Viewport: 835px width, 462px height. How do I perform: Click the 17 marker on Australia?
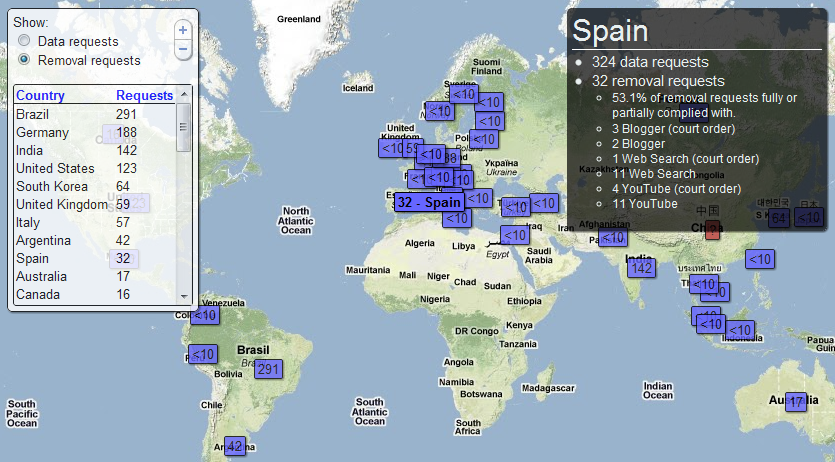pos(796,402)
